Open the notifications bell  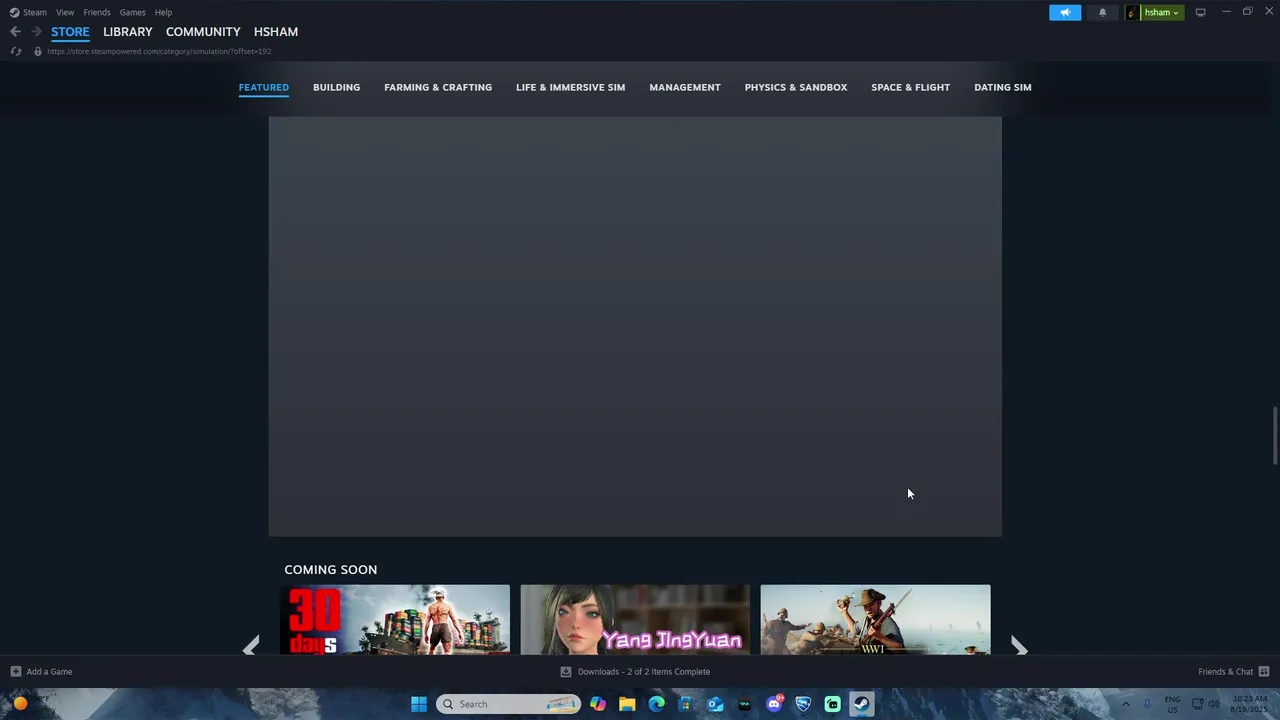pos(1103,12)
